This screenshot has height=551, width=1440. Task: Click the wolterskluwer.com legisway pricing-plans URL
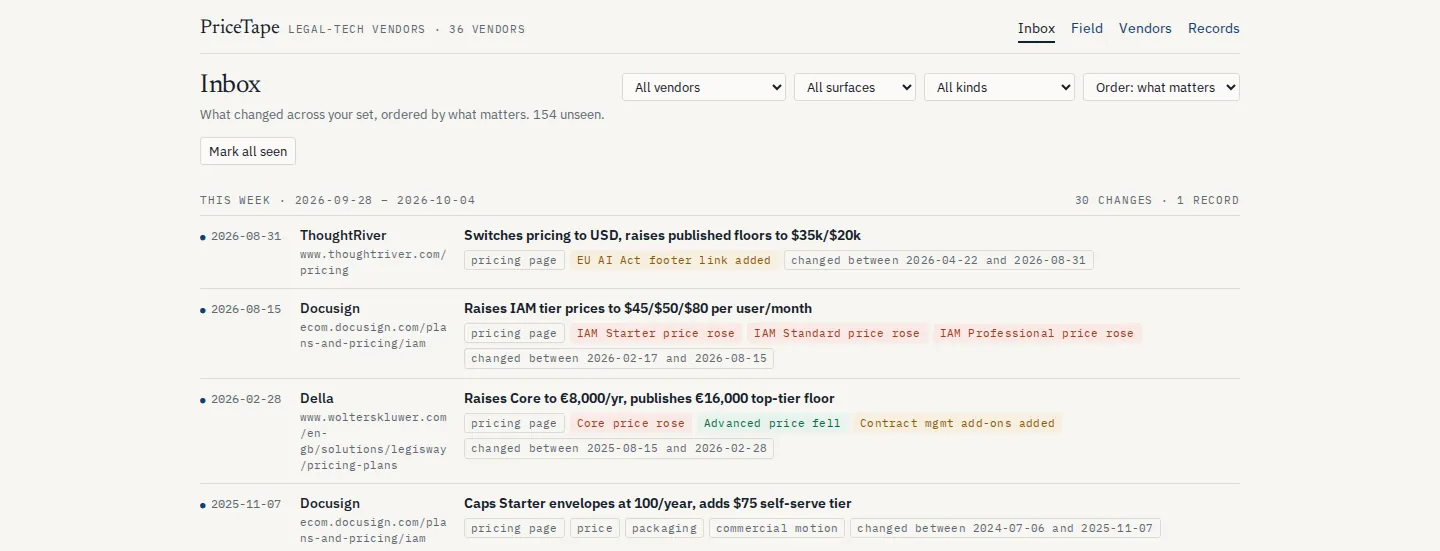point(373,441)
